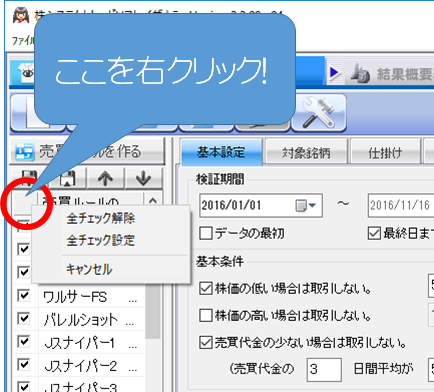Uncheck the 最終日まで checkbox
Image resolution: width=434 pixels, height=392 pixels.
[x=374, y=233]
